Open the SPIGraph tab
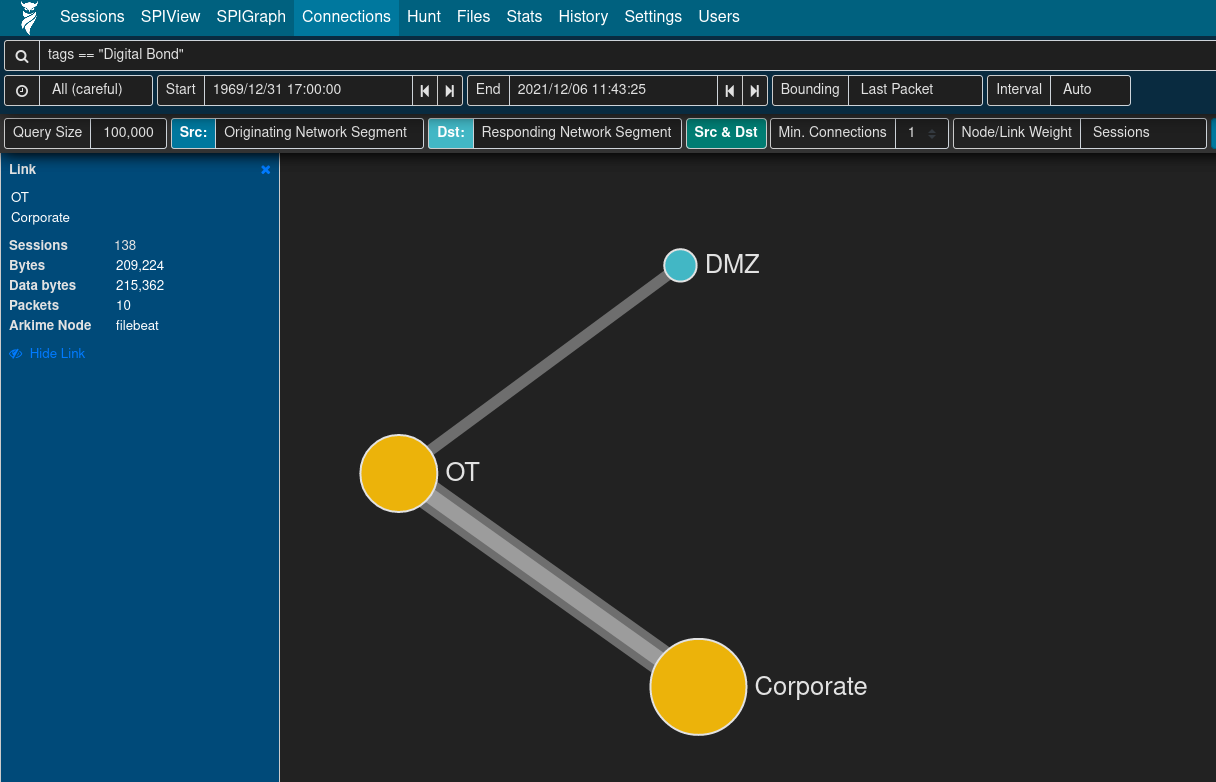Image resolution: width=1216 pixels, height=782 pixels. (251, 17)
